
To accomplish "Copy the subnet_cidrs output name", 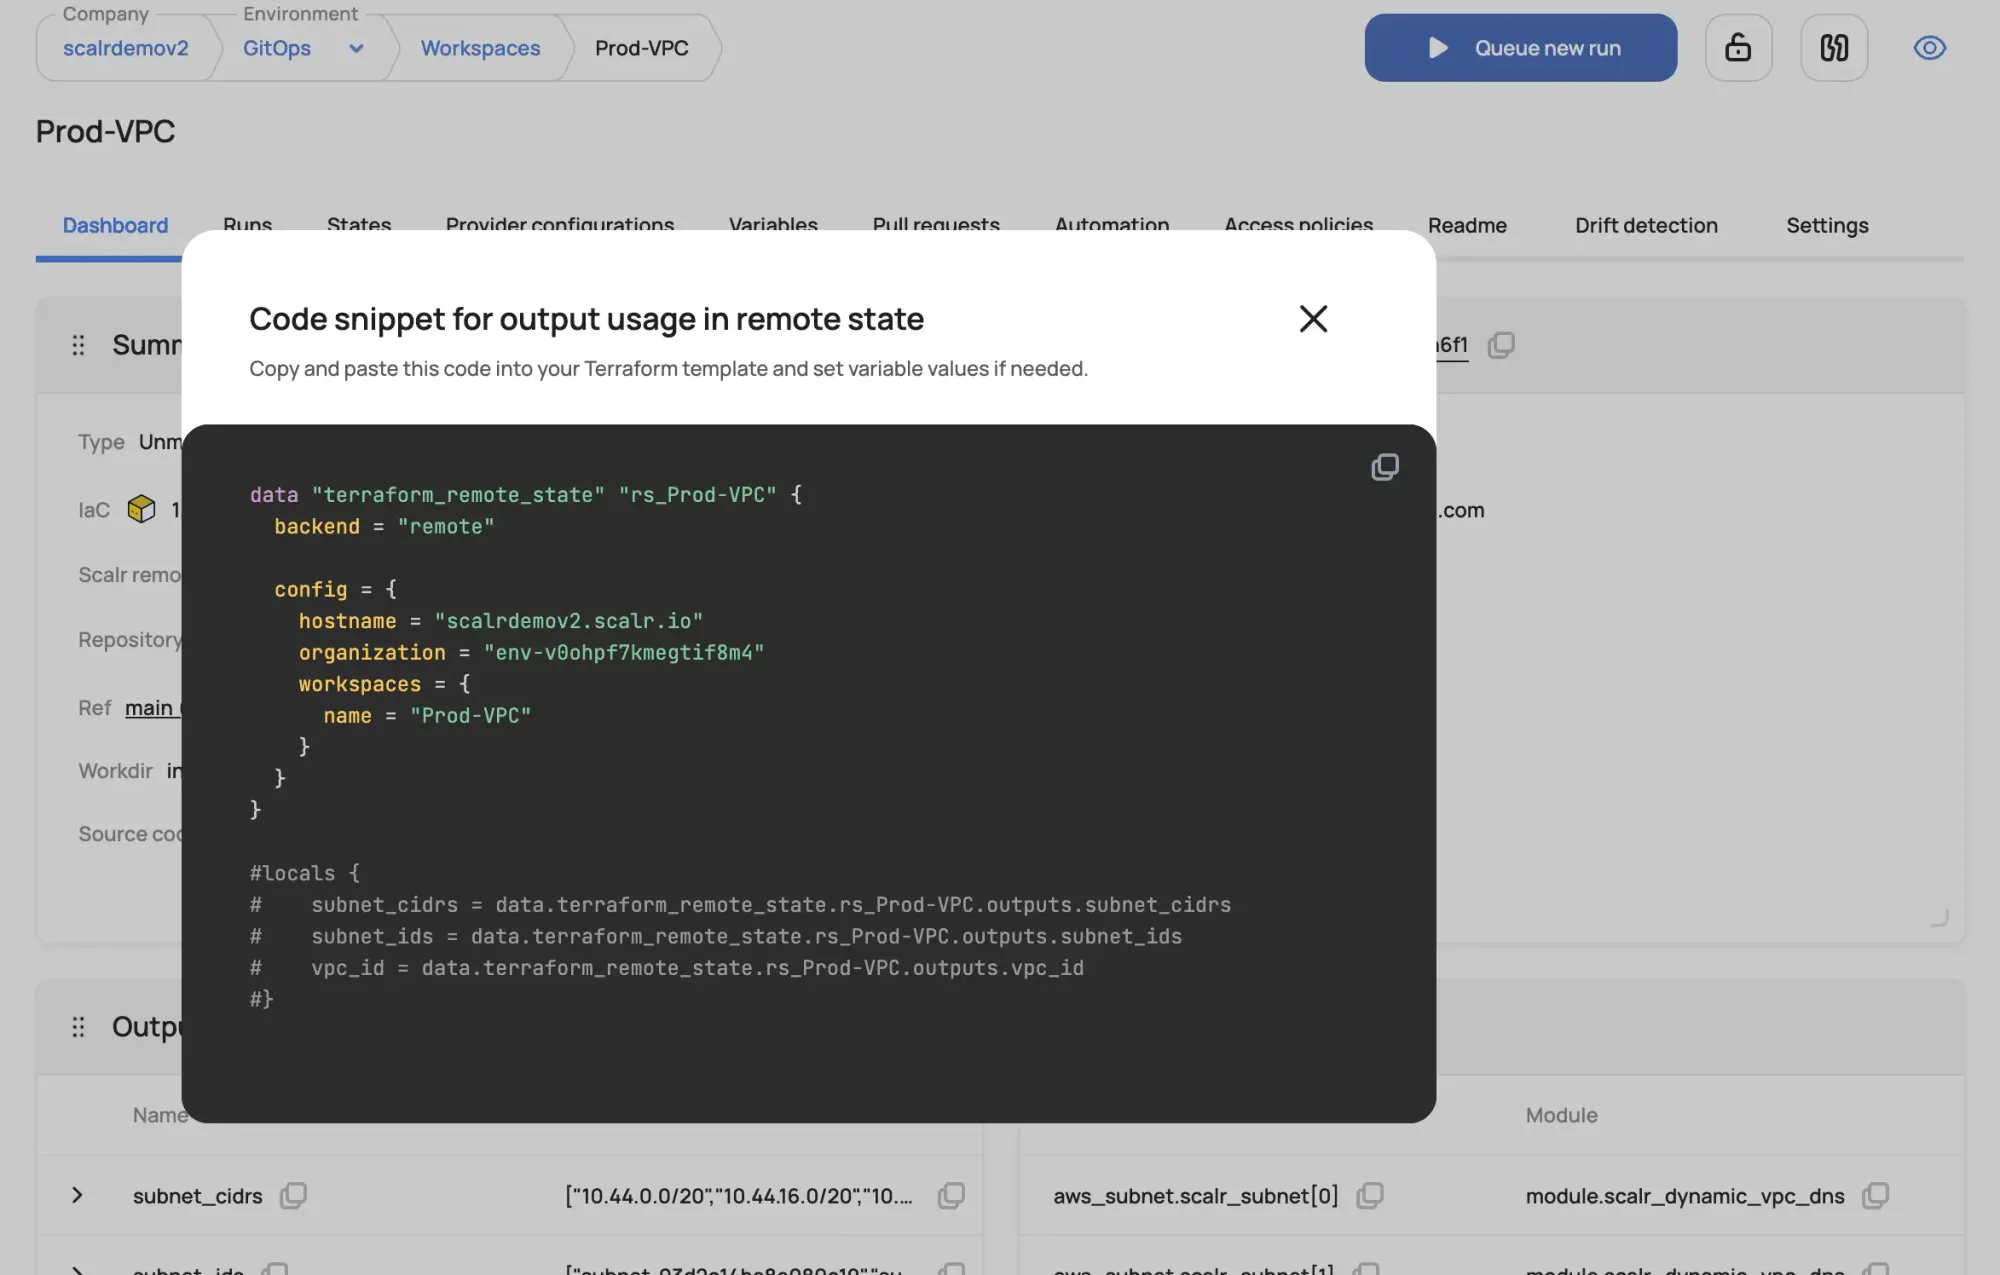I will pyautogui.click(x=293, y=1195).
